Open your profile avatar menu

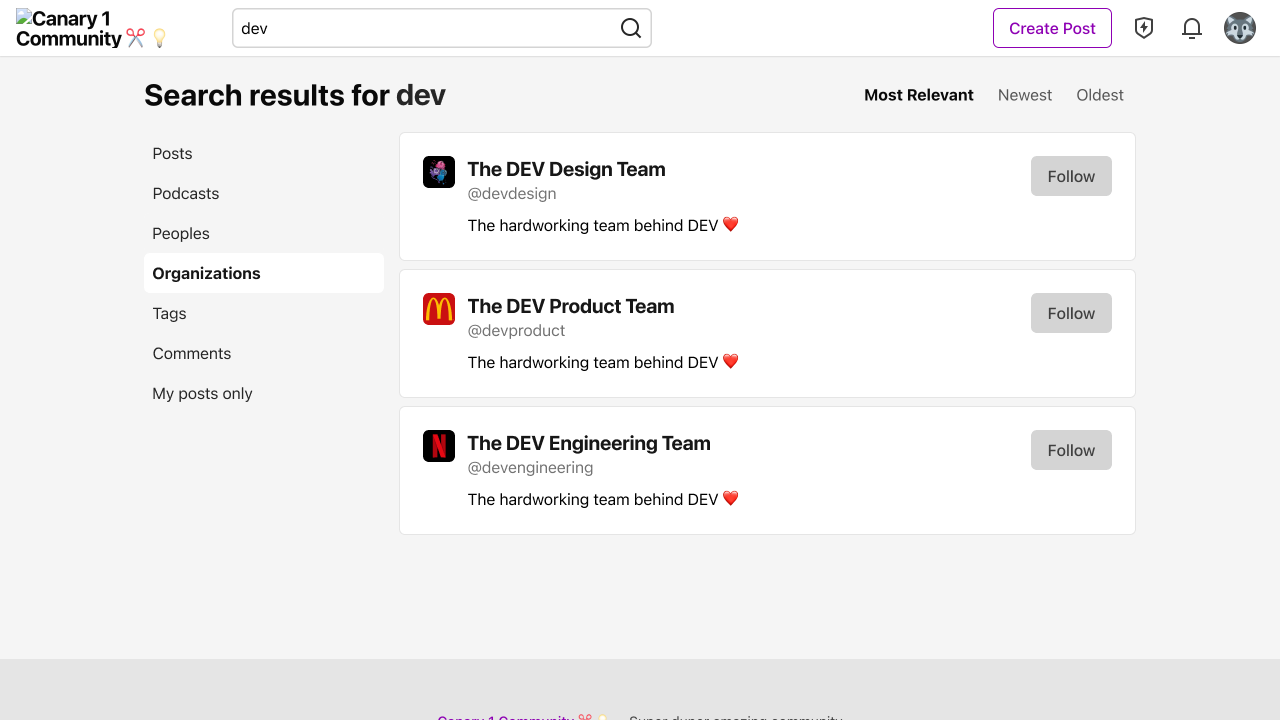[x=1239, y=28]
